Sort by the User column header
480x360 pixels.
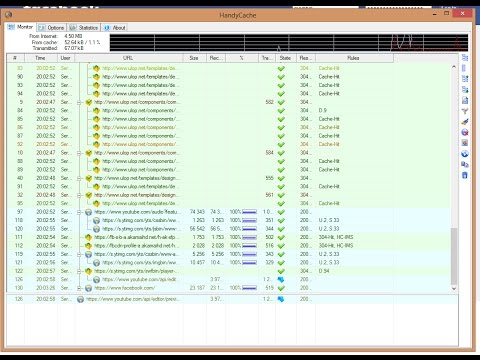[x=66, y=58]
